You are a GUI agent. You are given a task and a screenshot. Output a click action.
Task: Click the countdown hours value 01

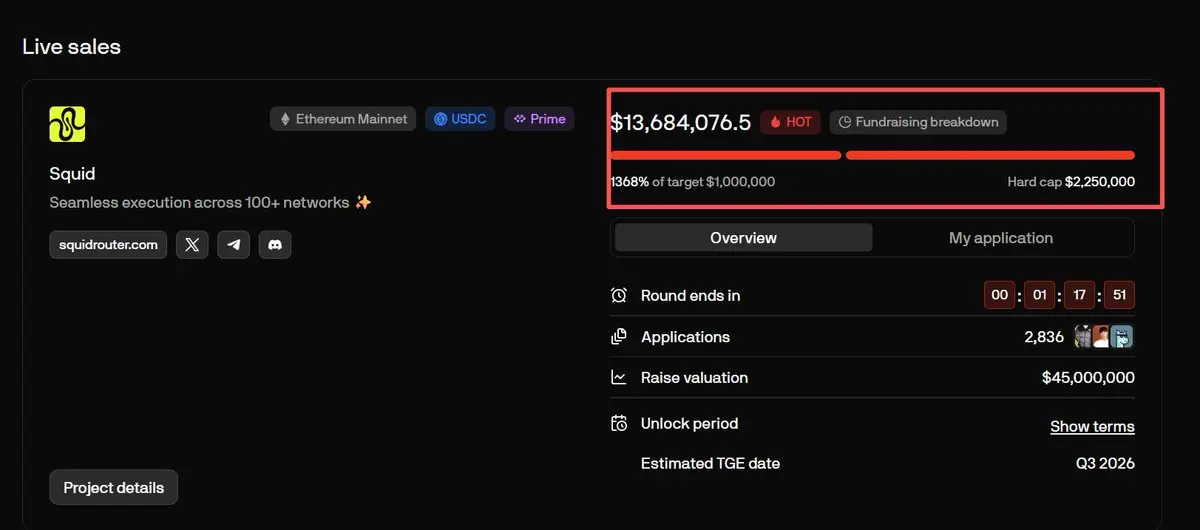click(1040, 295)
